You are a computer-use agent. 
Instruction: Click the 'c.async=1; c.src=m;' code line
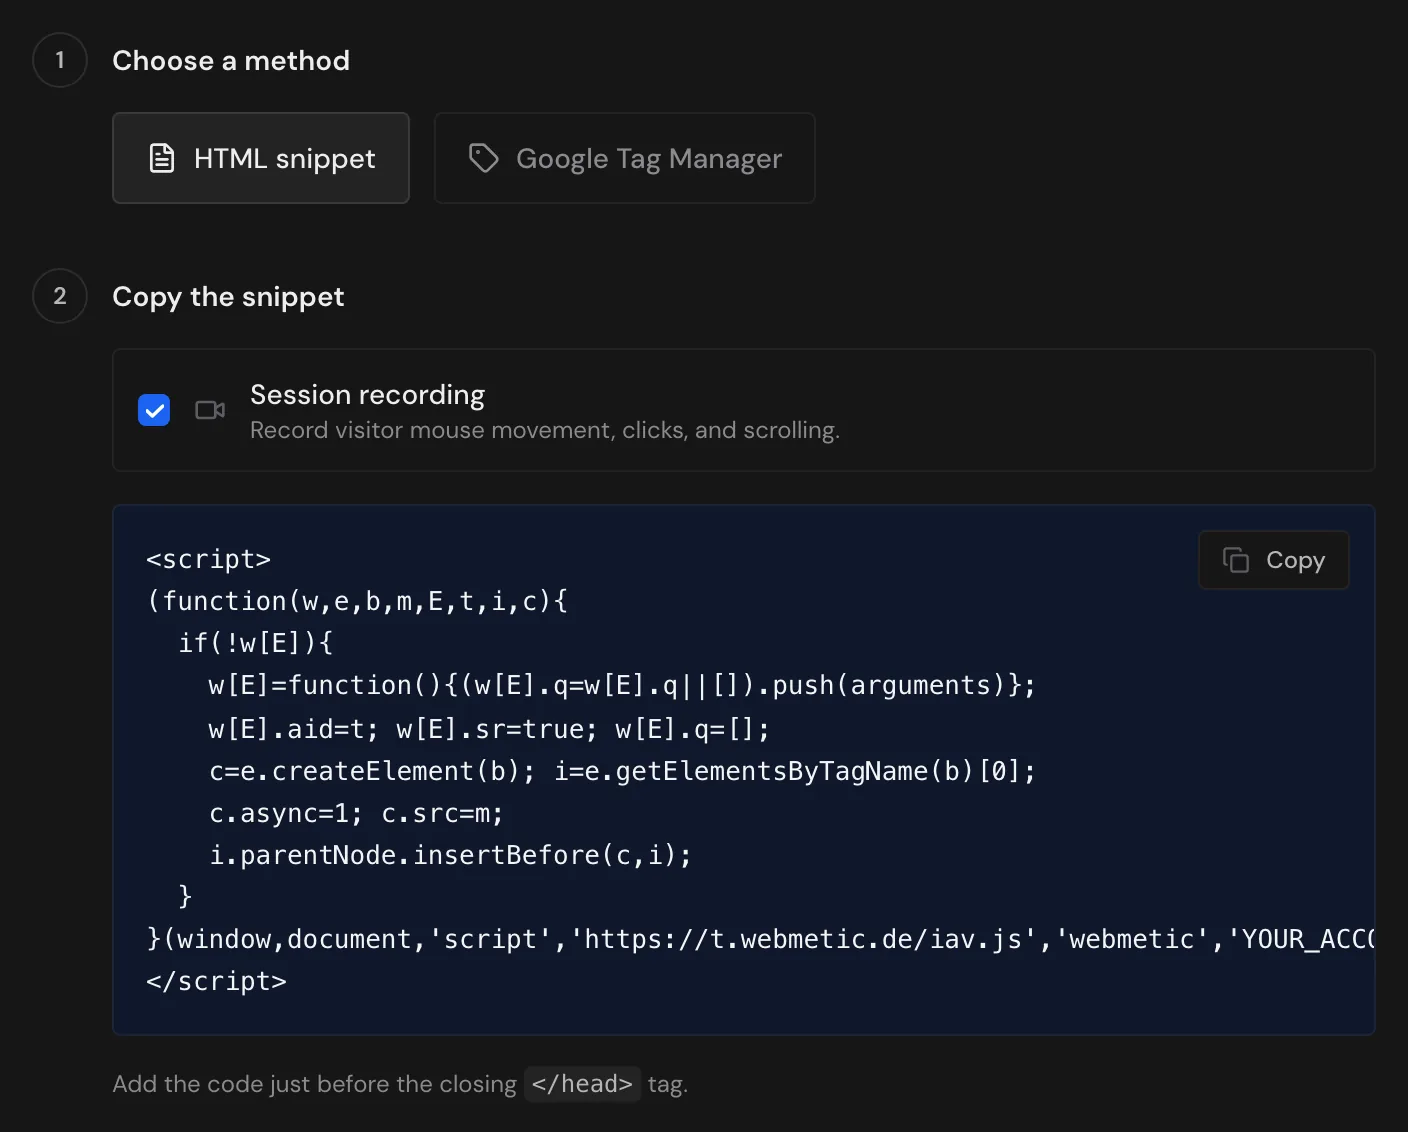pos(356,813)
